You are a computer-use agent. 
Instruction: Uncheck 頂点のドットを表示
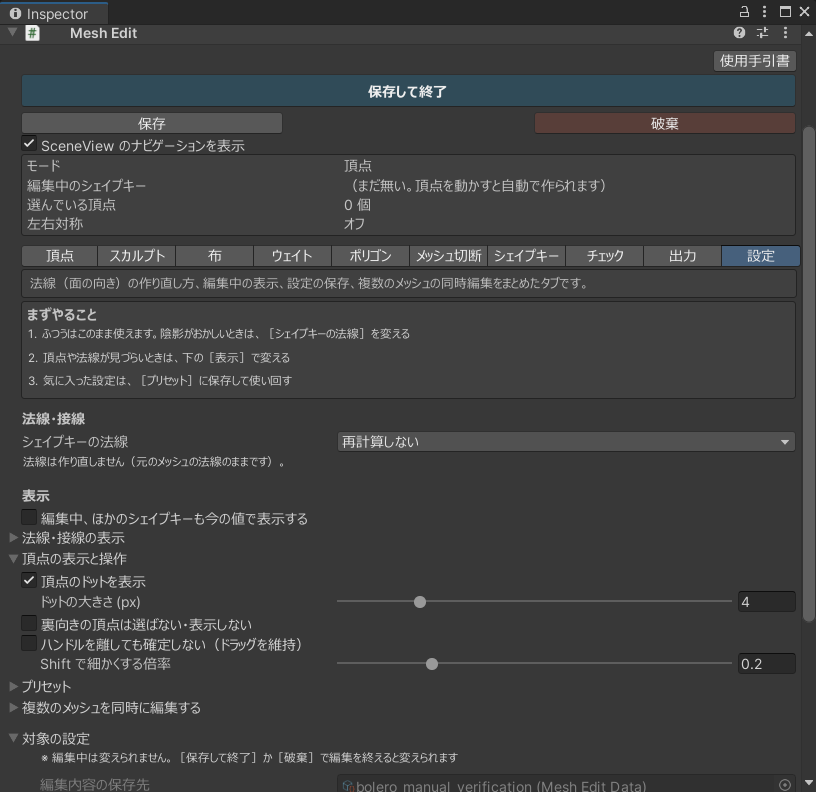[x=29, y=580]
